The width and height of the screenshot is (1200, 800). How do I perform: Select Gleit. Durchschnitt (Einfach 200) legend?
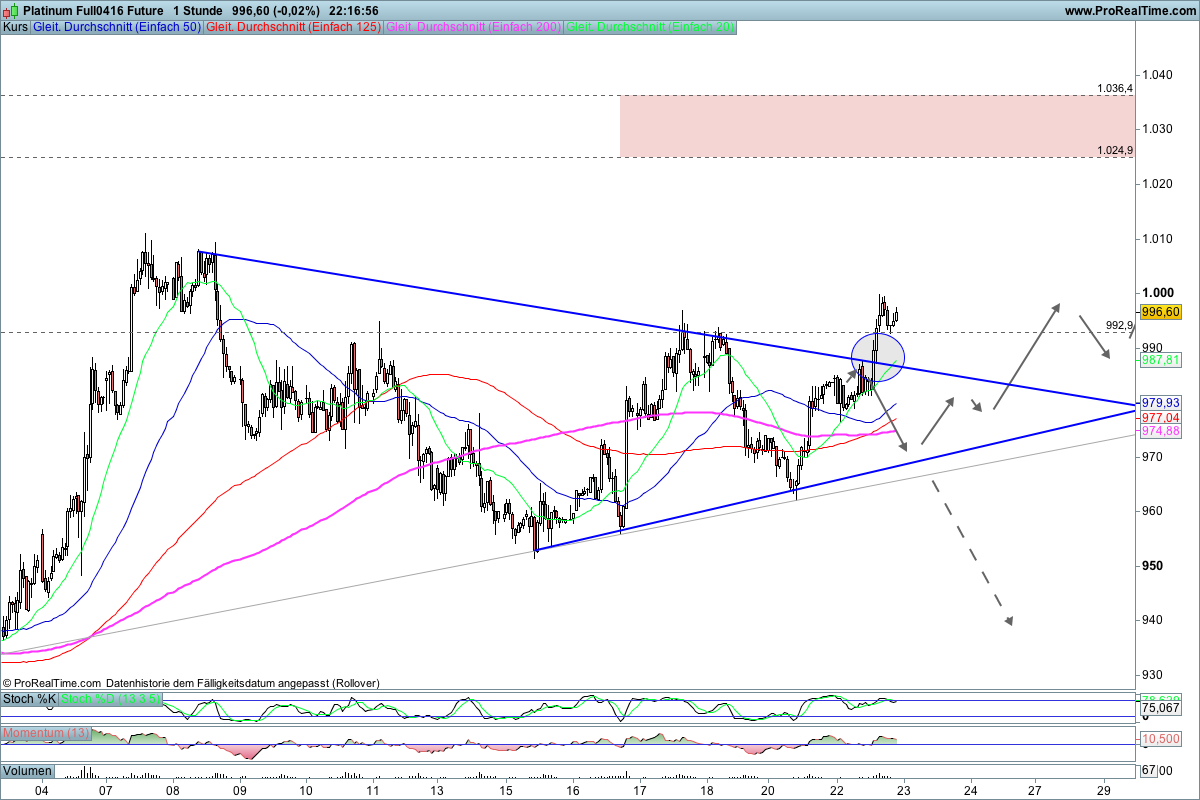(474, 28)
